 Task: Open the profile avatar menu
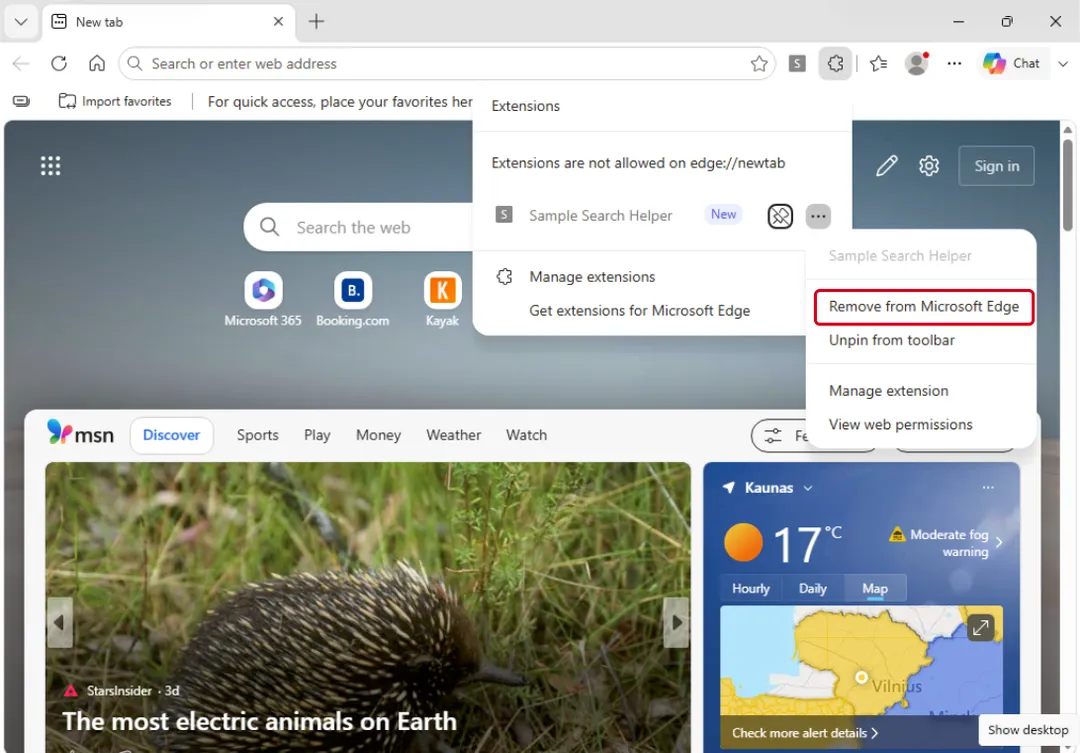click(x=917, y=63)
